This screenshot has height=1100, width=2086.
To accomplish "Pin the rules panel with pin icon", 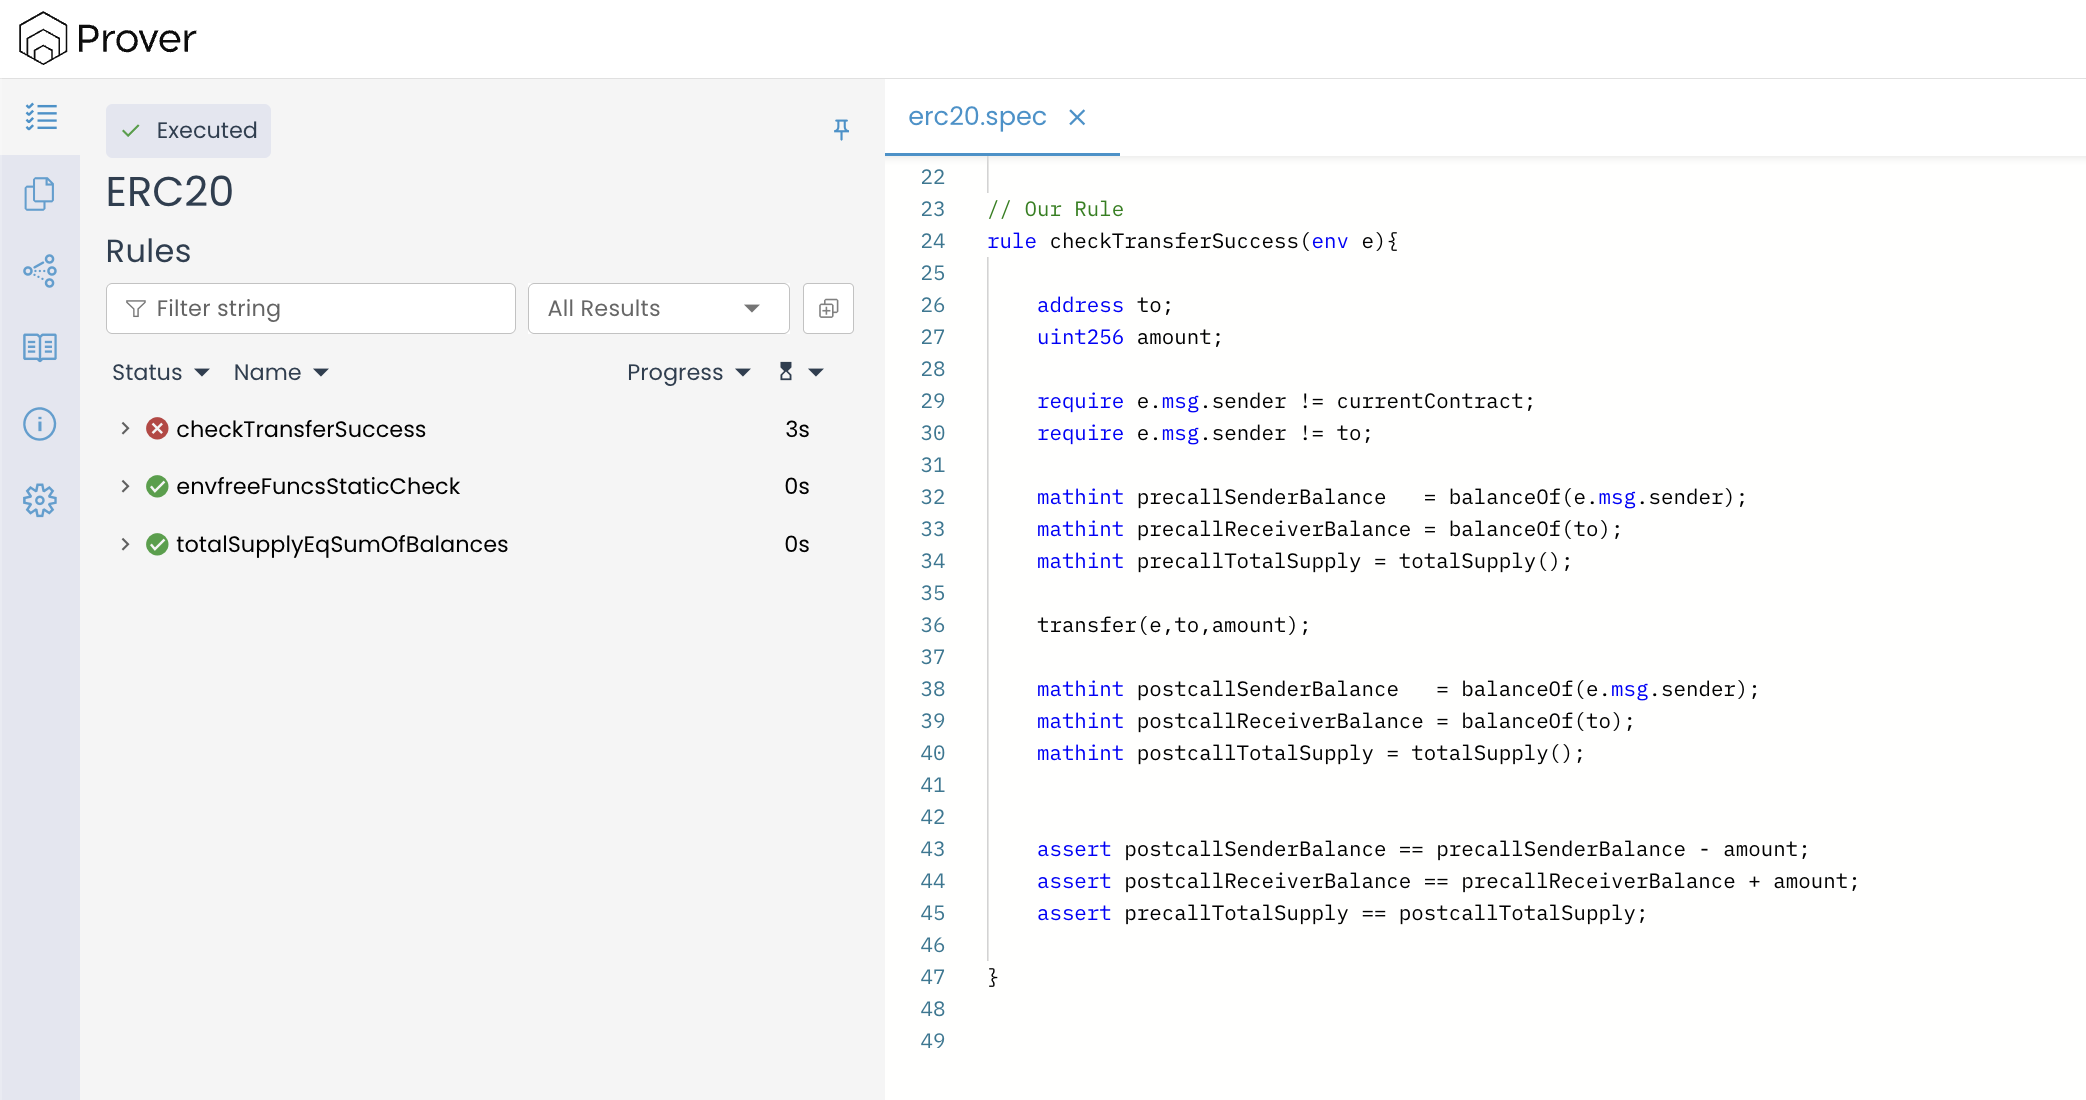I will [x=841, y=129].
